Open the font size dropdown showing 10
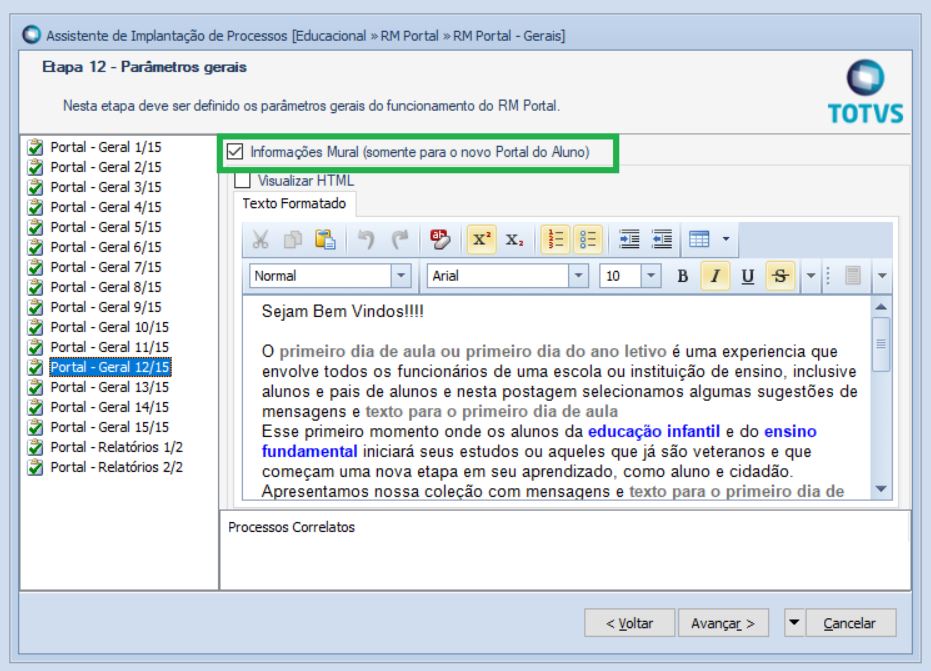 (x=651, y=276)
